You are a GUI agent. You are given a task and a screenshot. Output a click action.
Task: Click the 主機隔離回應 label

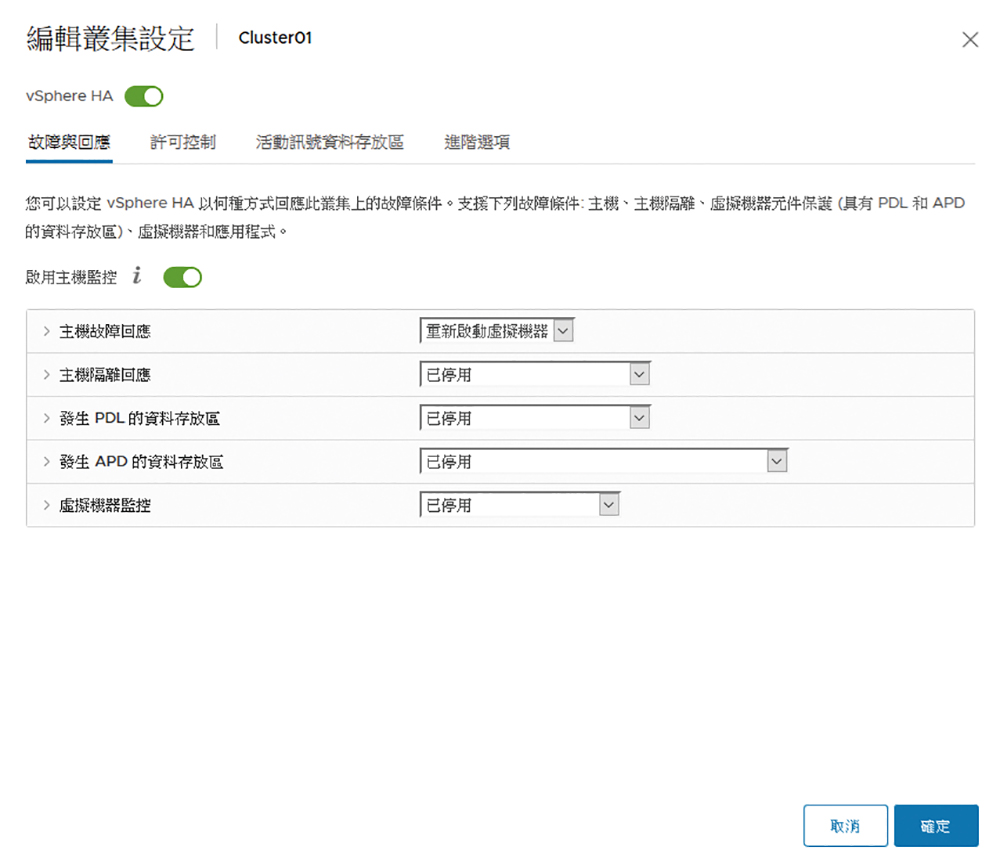(x=105, y=375)
